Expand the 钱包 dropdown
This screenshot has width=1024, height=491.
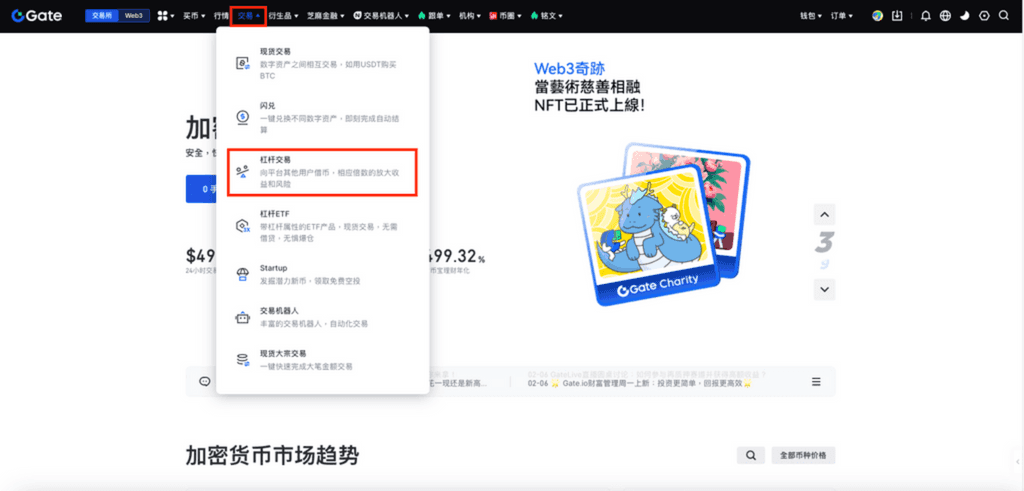point(811,16)
